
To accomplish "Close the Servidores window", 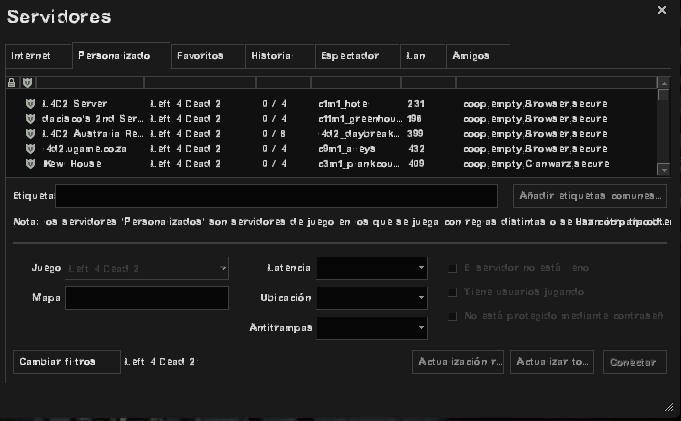I will (661, 10).
